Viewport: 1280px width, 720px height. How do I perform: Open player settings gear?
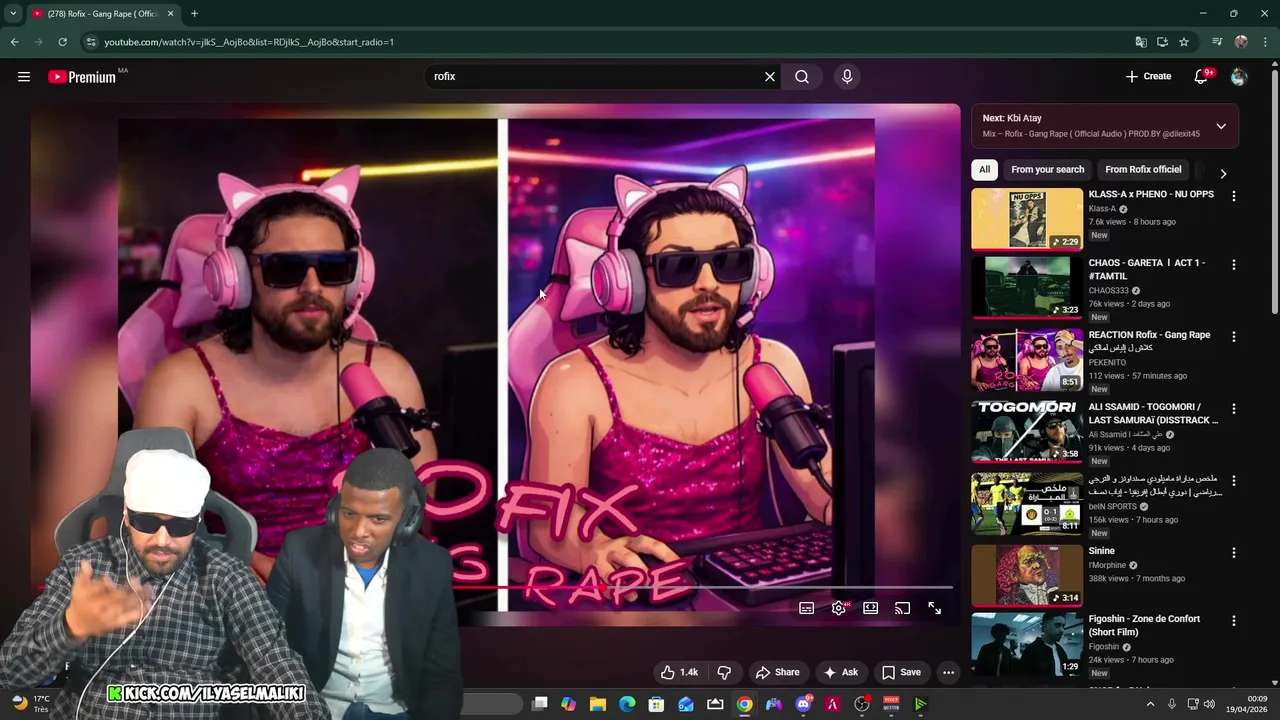[x=839, y=608]
